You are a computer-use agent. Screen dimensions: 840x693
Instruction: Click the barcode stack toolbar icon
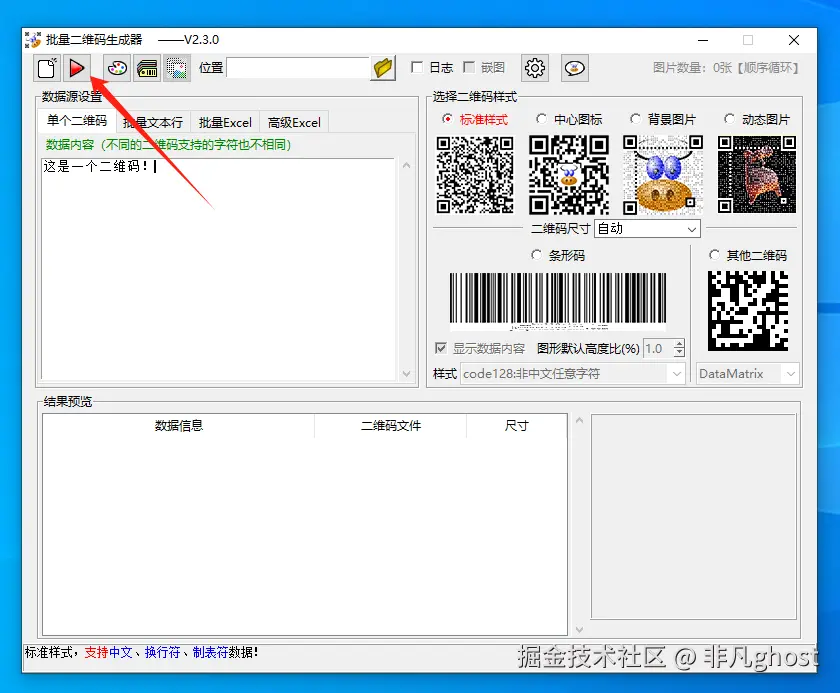pos(147,68)
